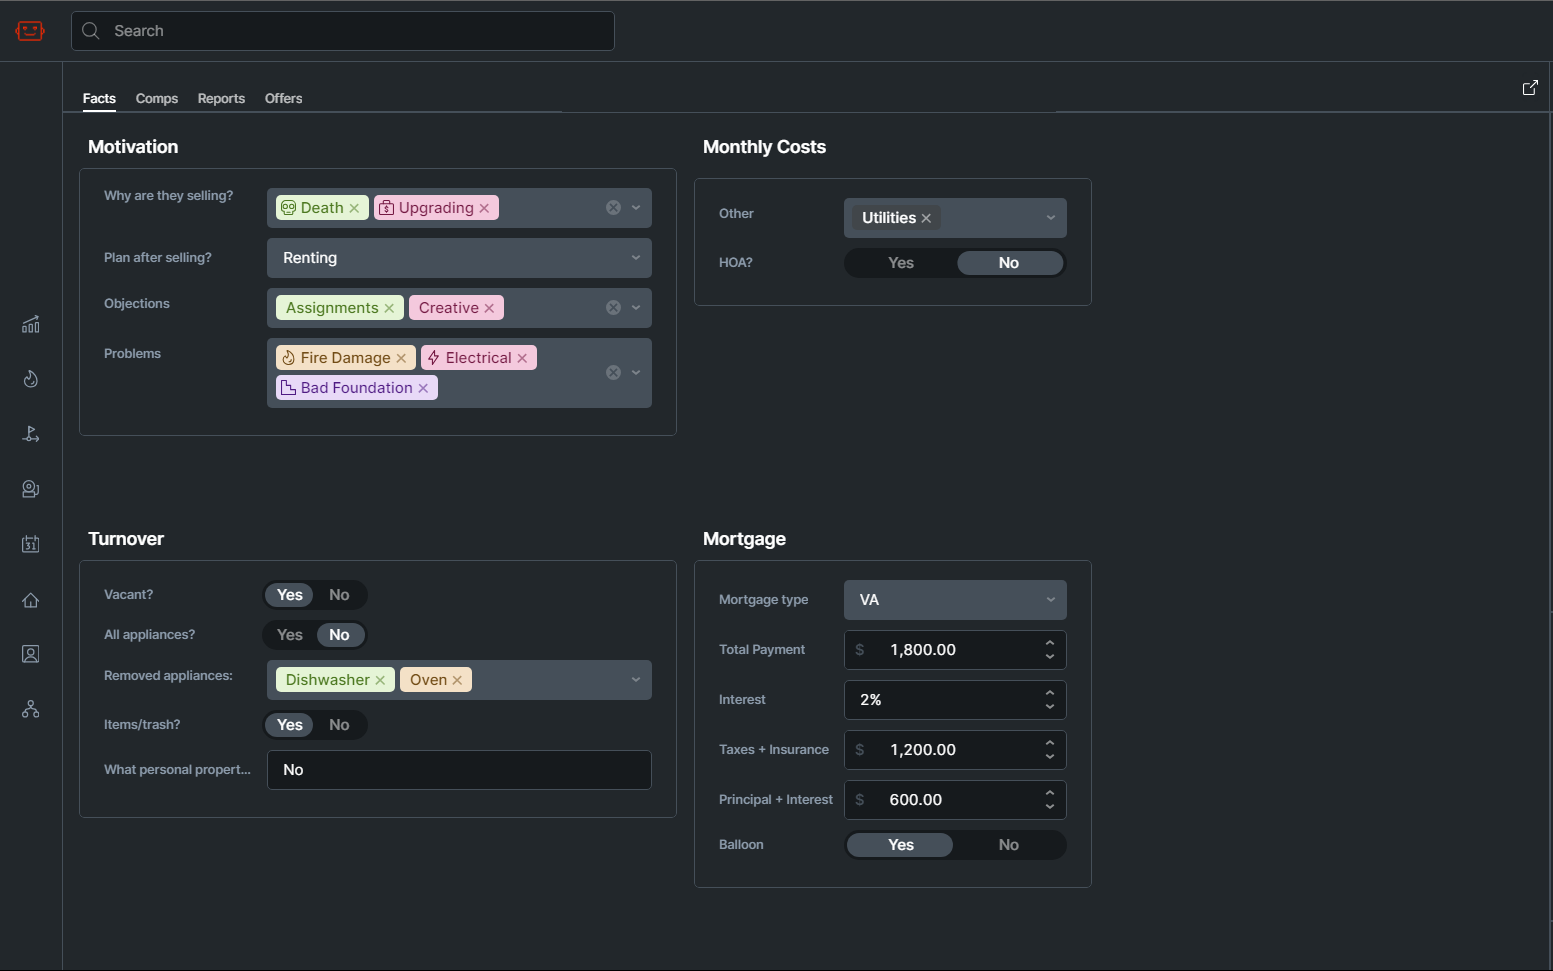This screenshot has height=971, width=1553.
Task: Open the flame icon in sidebar
Action: (31, 379)
